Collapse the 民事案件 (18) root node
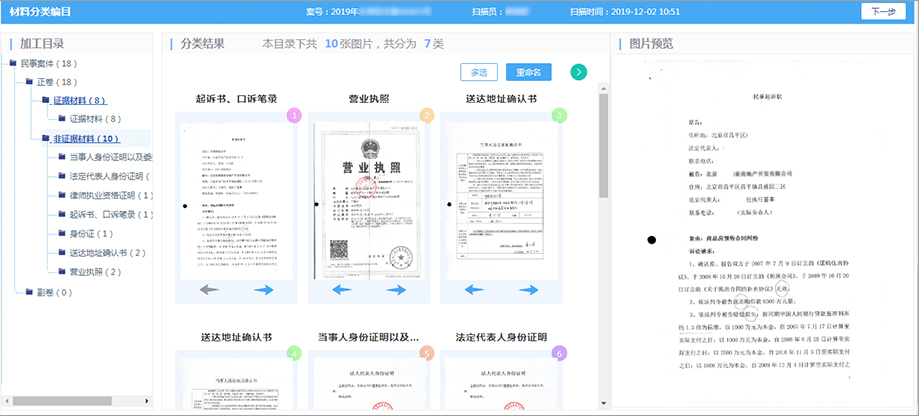 pos(12,64)
